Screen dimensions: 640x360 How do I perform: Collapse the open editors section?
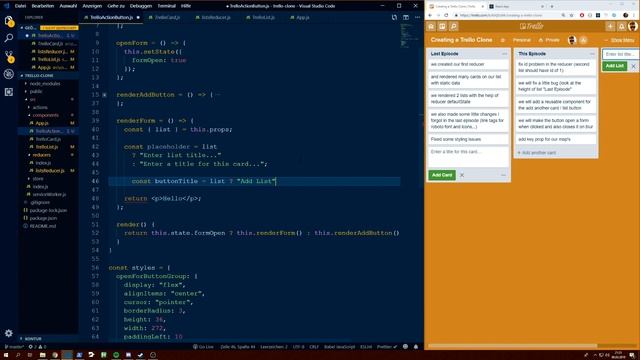[x=22, y=28]
